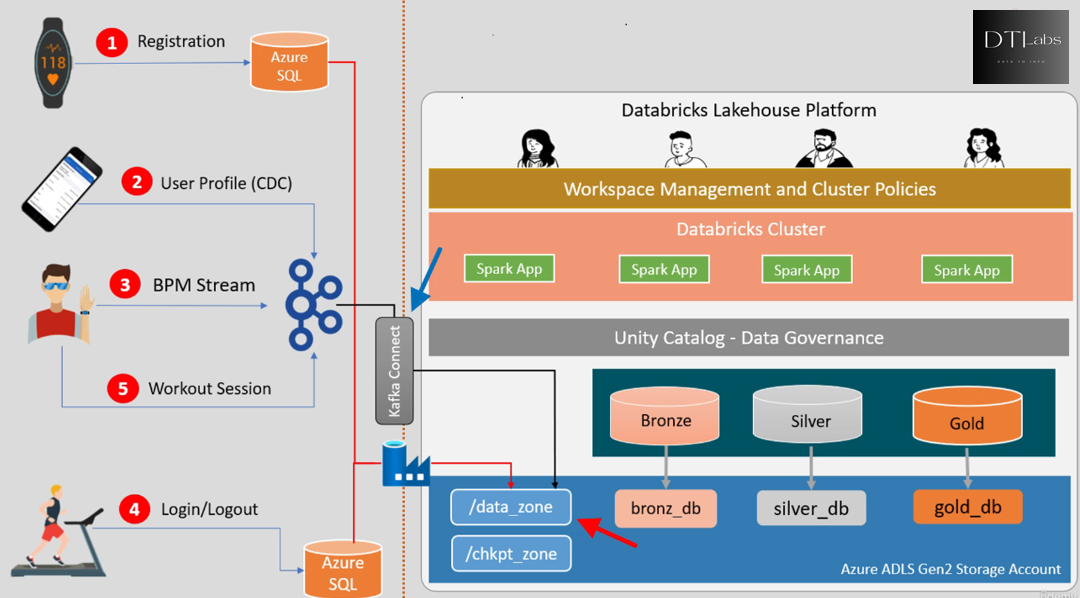Toggle the Registration step badge
1080x598 pixels.
pyautogui.click(x=111, y=42)
